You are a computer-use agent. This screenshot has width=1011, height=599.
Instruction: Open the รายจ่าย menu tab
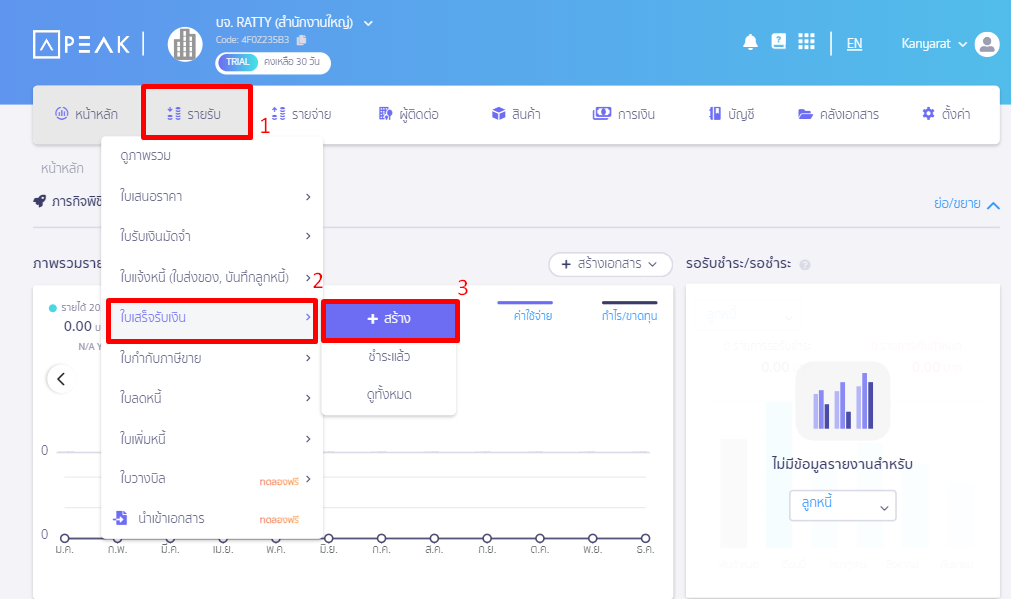(x=301, y=114)
